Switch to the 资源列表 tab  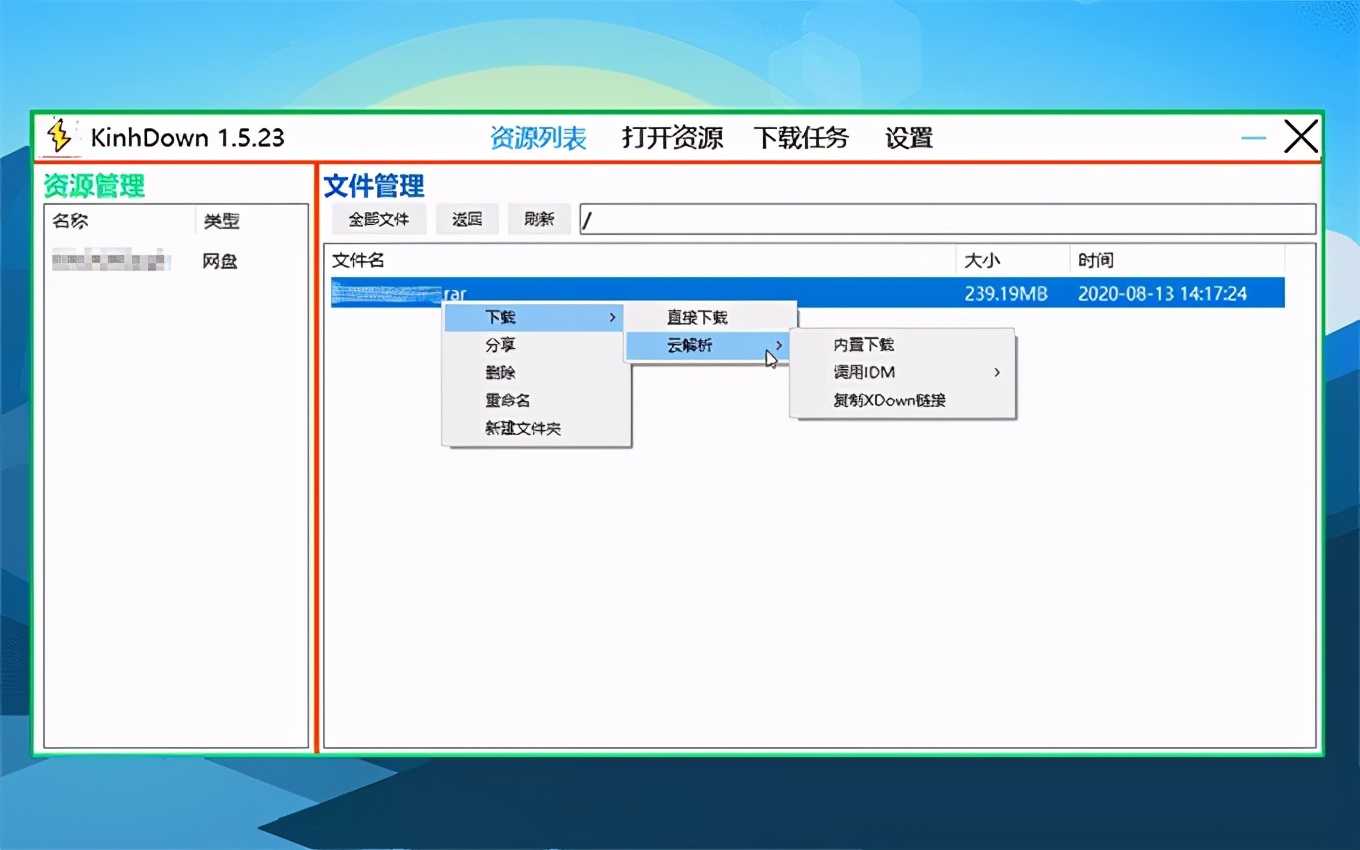(x=538, y=138)
